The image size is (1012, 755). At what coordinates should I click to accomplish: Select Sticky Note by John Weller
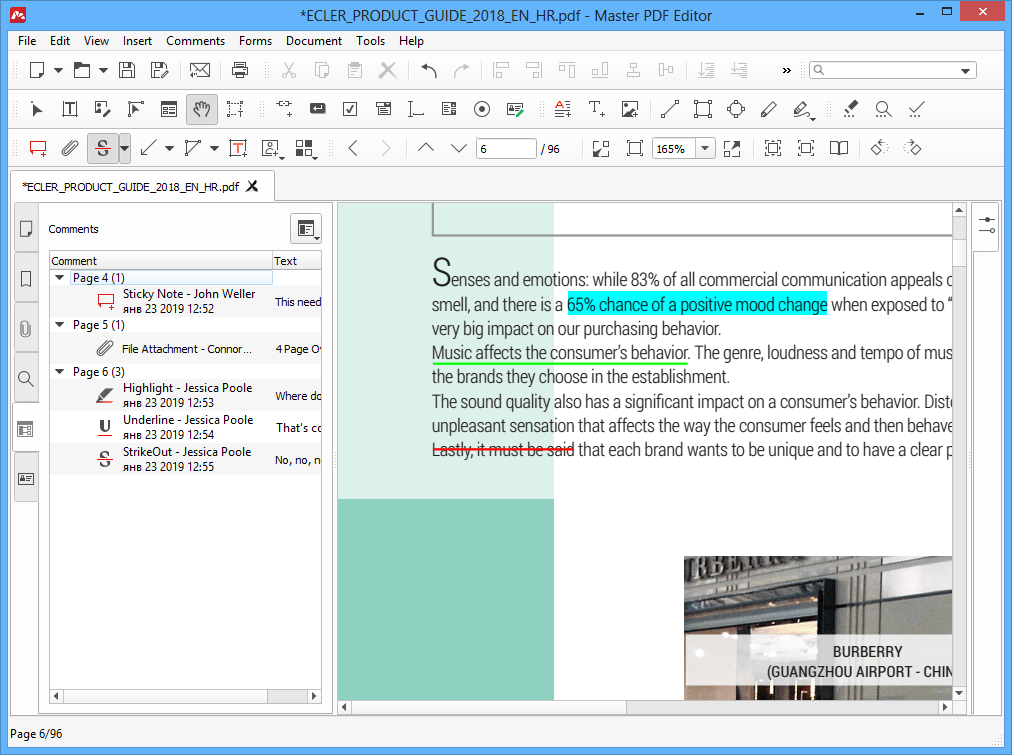pos(186,301)
